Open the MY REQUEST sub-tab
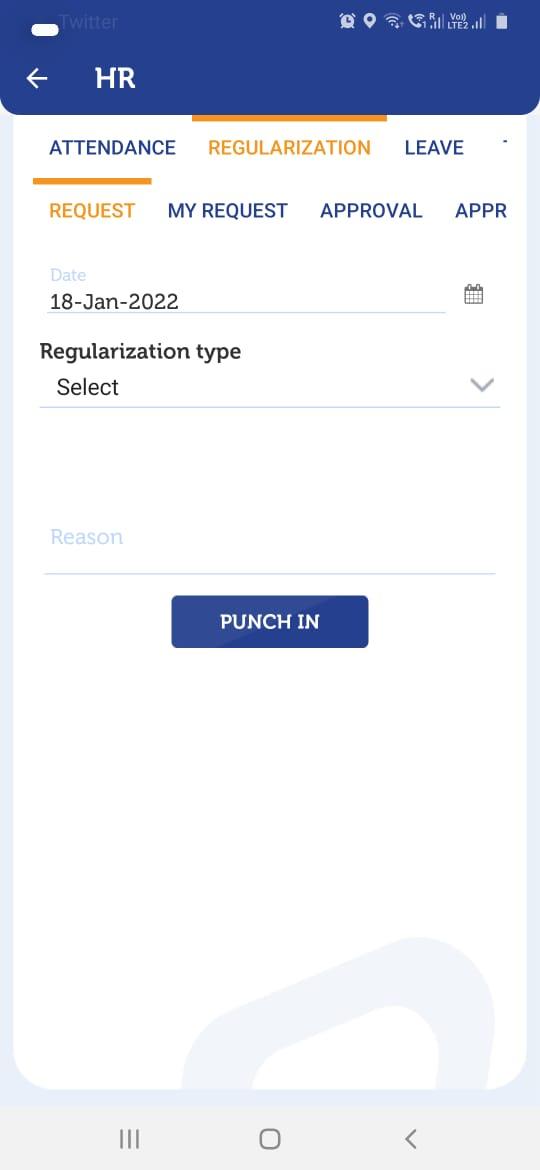 click(x=227, y=211)
